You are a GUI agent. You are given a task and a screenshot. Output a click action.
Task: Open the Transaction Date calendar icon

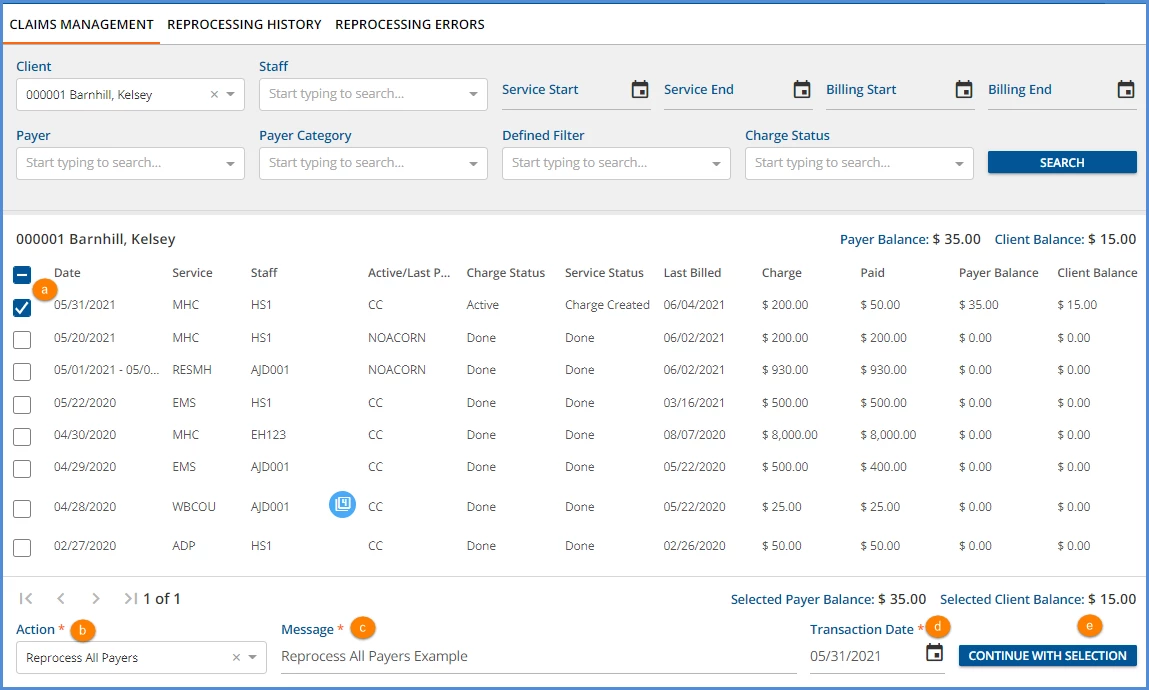[934, 653]
